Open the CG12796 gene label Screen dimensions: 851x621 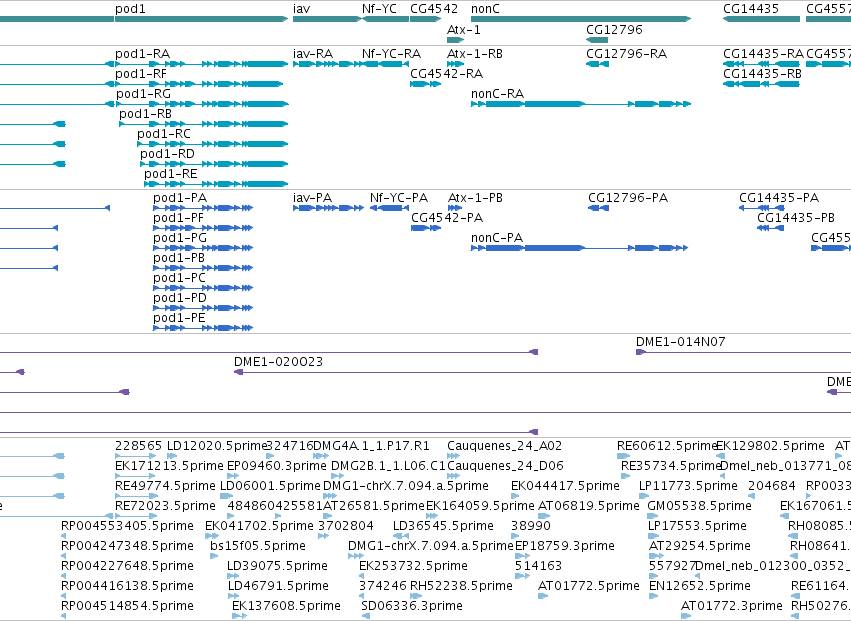(x=614, y=29)
